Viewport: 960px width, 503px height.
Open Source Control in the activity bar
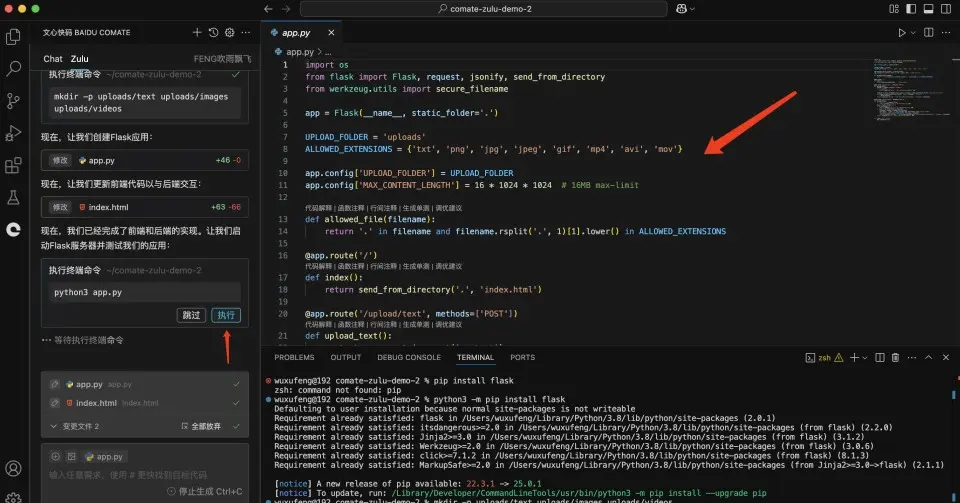click(14, 101)
